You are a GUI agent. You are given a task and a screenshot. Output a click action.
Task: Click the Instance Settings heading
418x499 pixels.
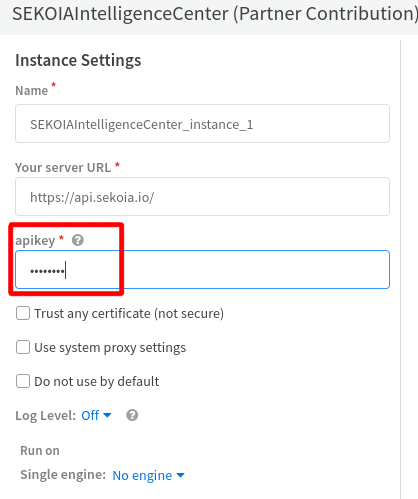click(x=78, y=61)
